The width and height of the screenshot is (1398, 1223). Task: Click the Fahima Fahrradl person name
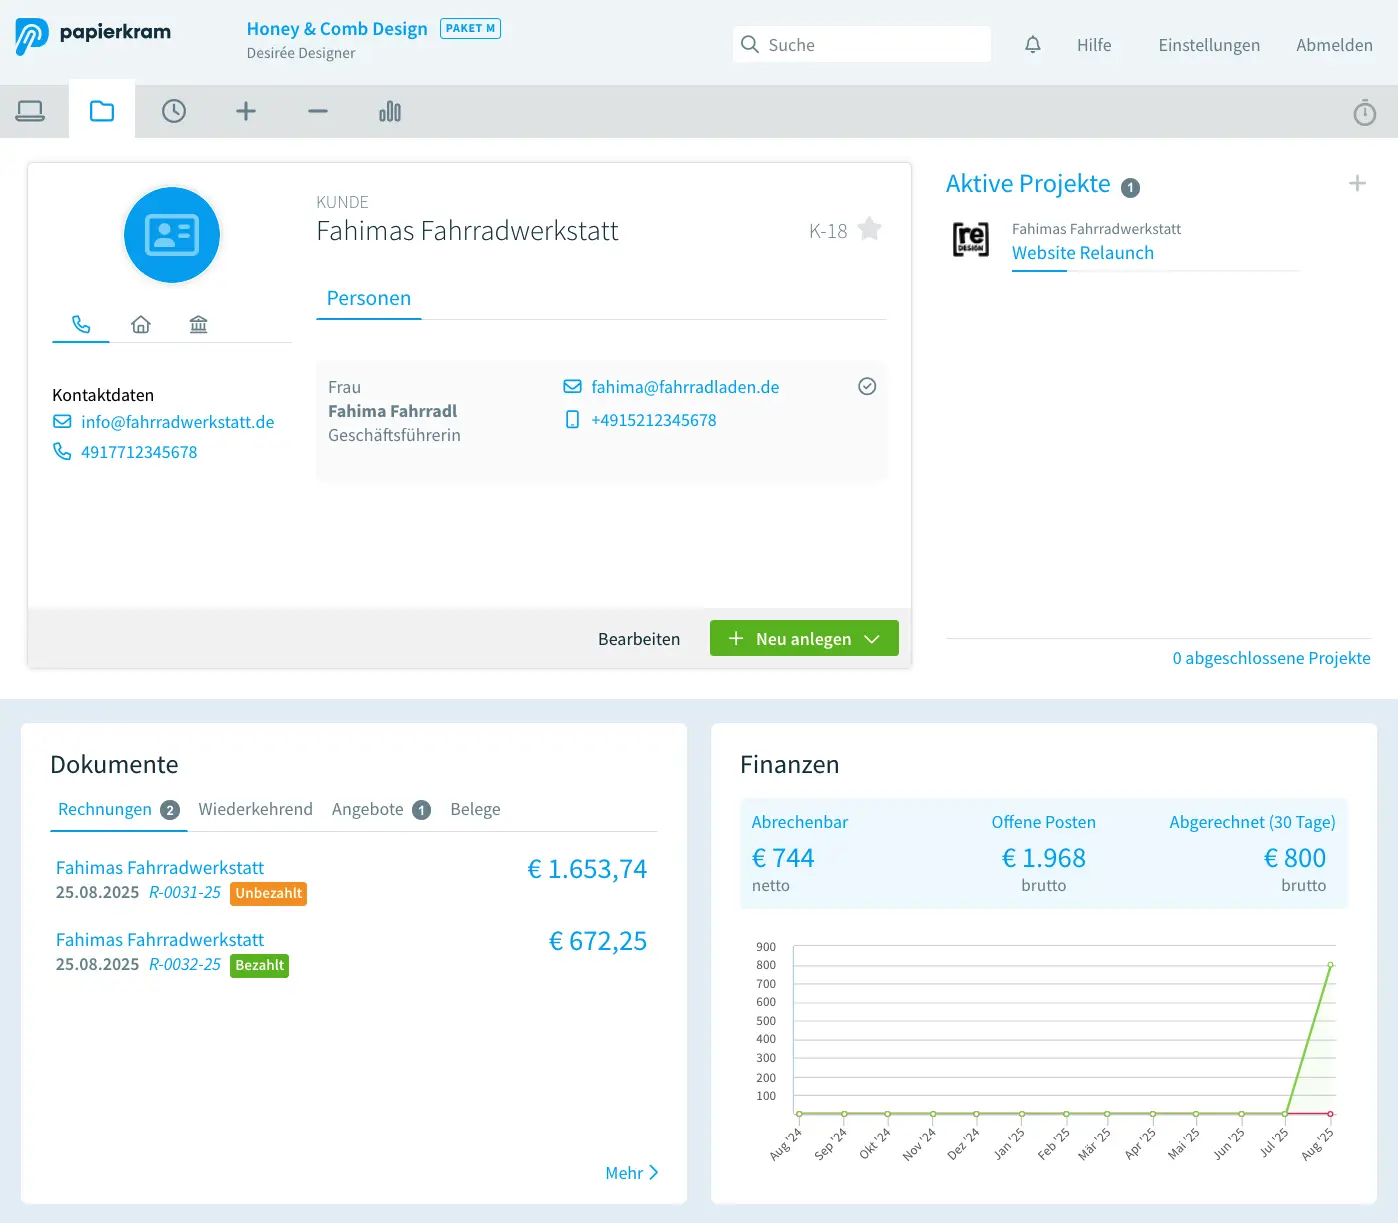click(x=392, y=411)
